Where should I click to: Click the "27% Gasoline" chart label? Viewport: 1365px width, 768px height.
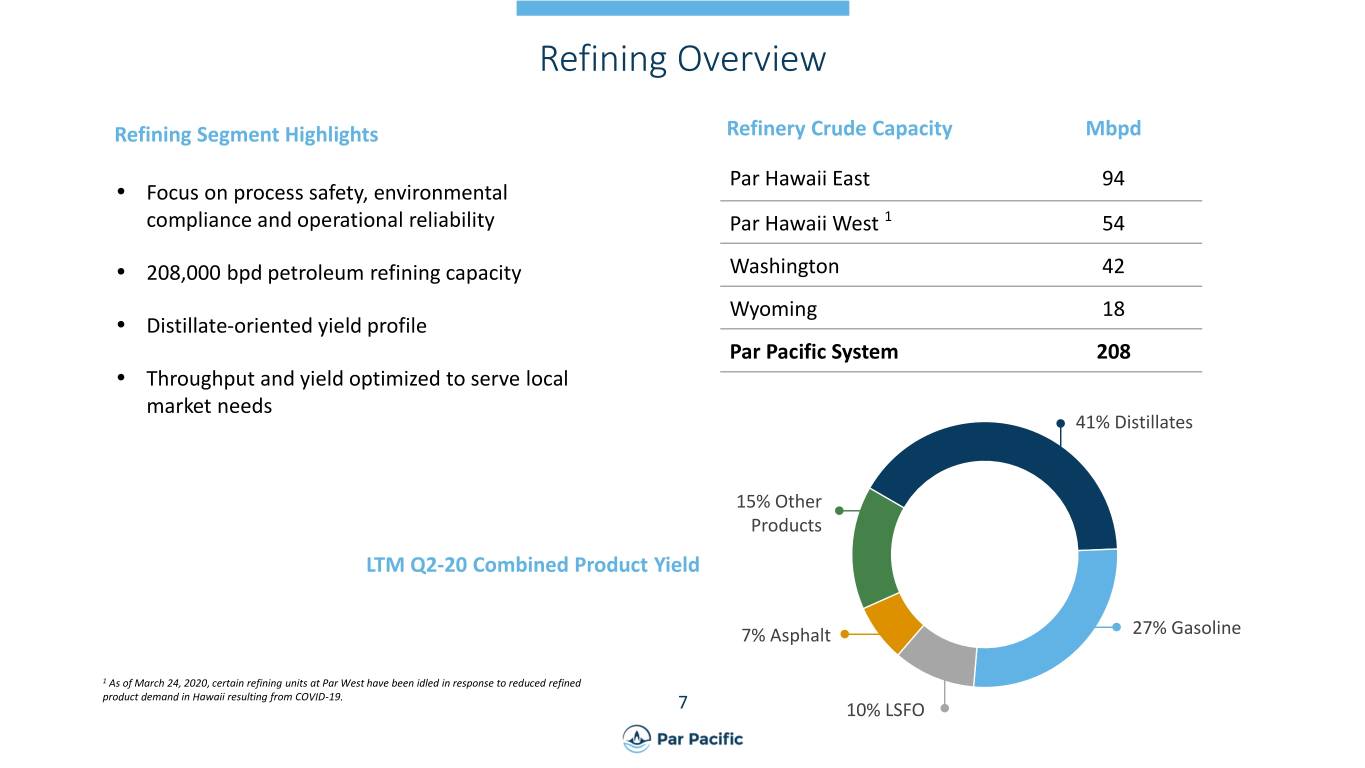pyautogui.click(x=1186, y=628)
